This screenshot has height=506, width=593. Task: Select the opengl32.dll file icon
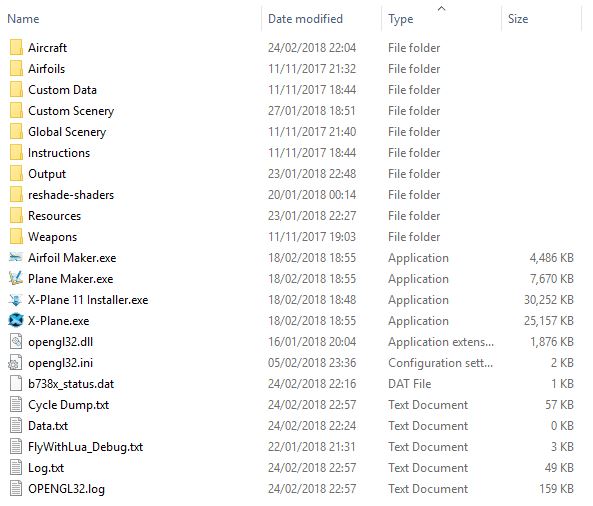(x=16, y=341)
